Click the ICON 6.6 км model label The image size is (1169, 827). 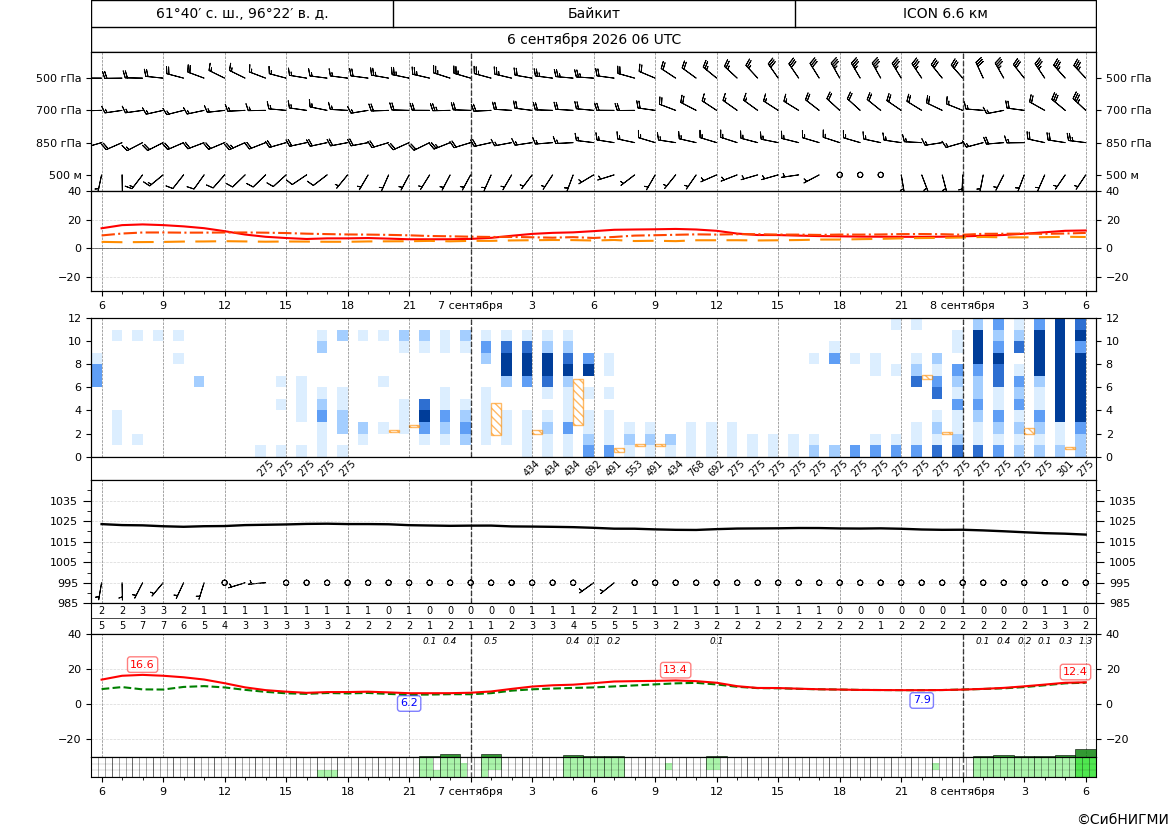pos(945,13)
